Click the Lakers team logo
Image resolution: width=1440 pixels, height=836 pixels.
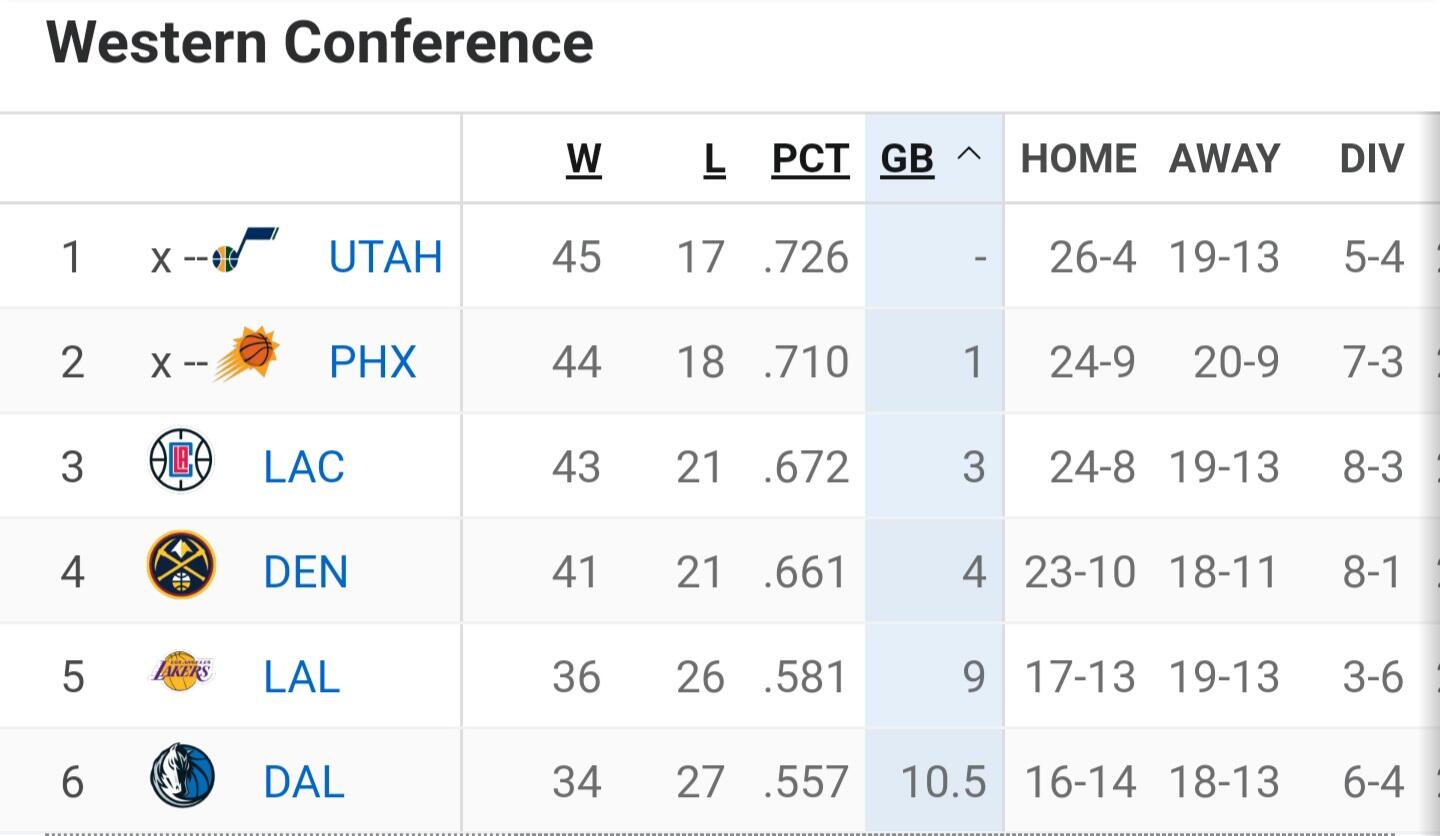181,671
